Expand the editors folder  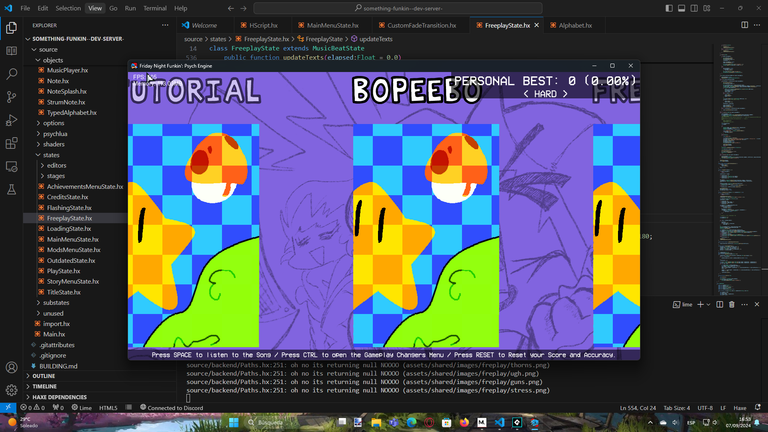[56, 166]
